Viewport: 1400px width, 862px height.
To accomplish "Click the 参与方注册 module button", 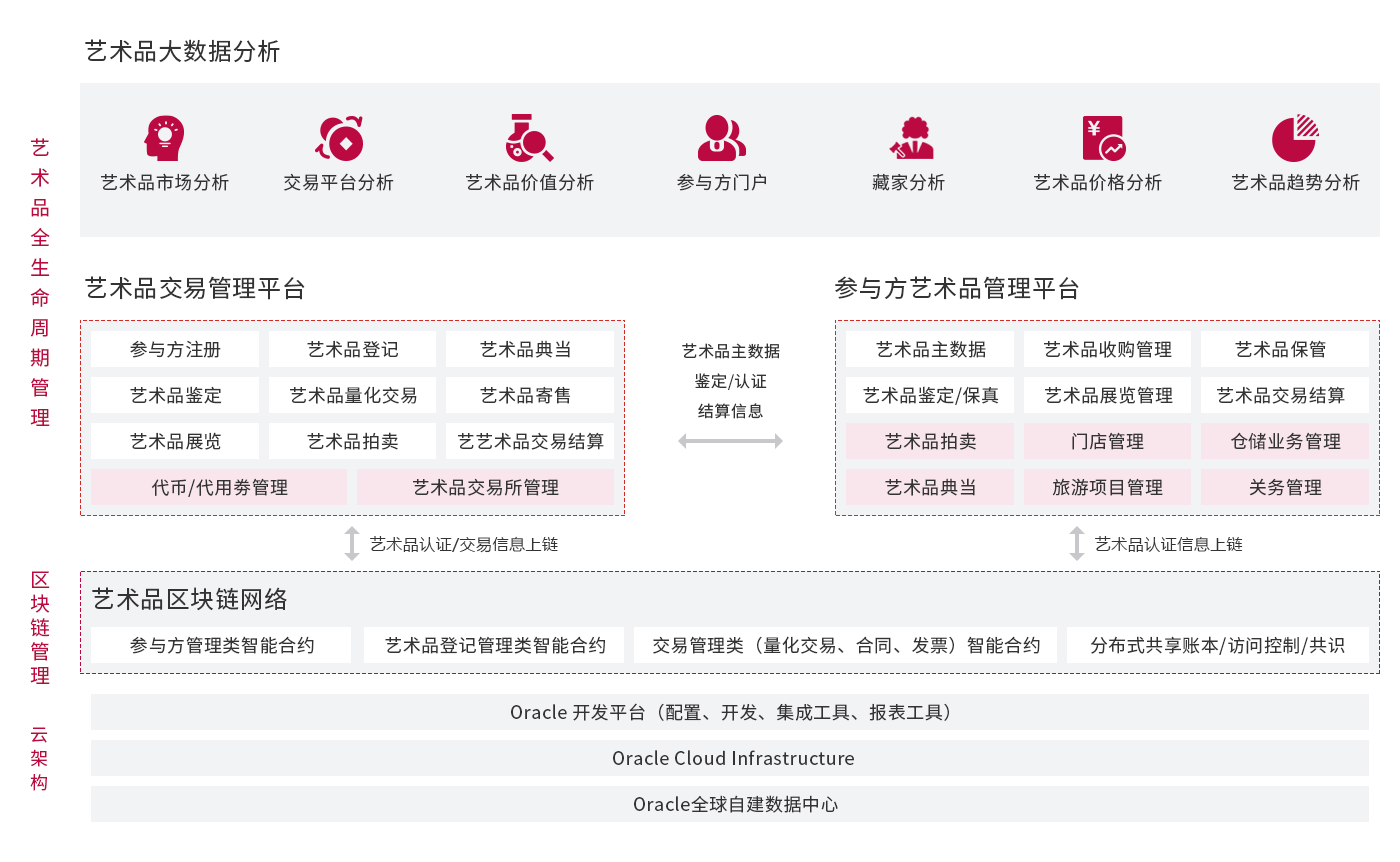I will (x=174, y=348).
